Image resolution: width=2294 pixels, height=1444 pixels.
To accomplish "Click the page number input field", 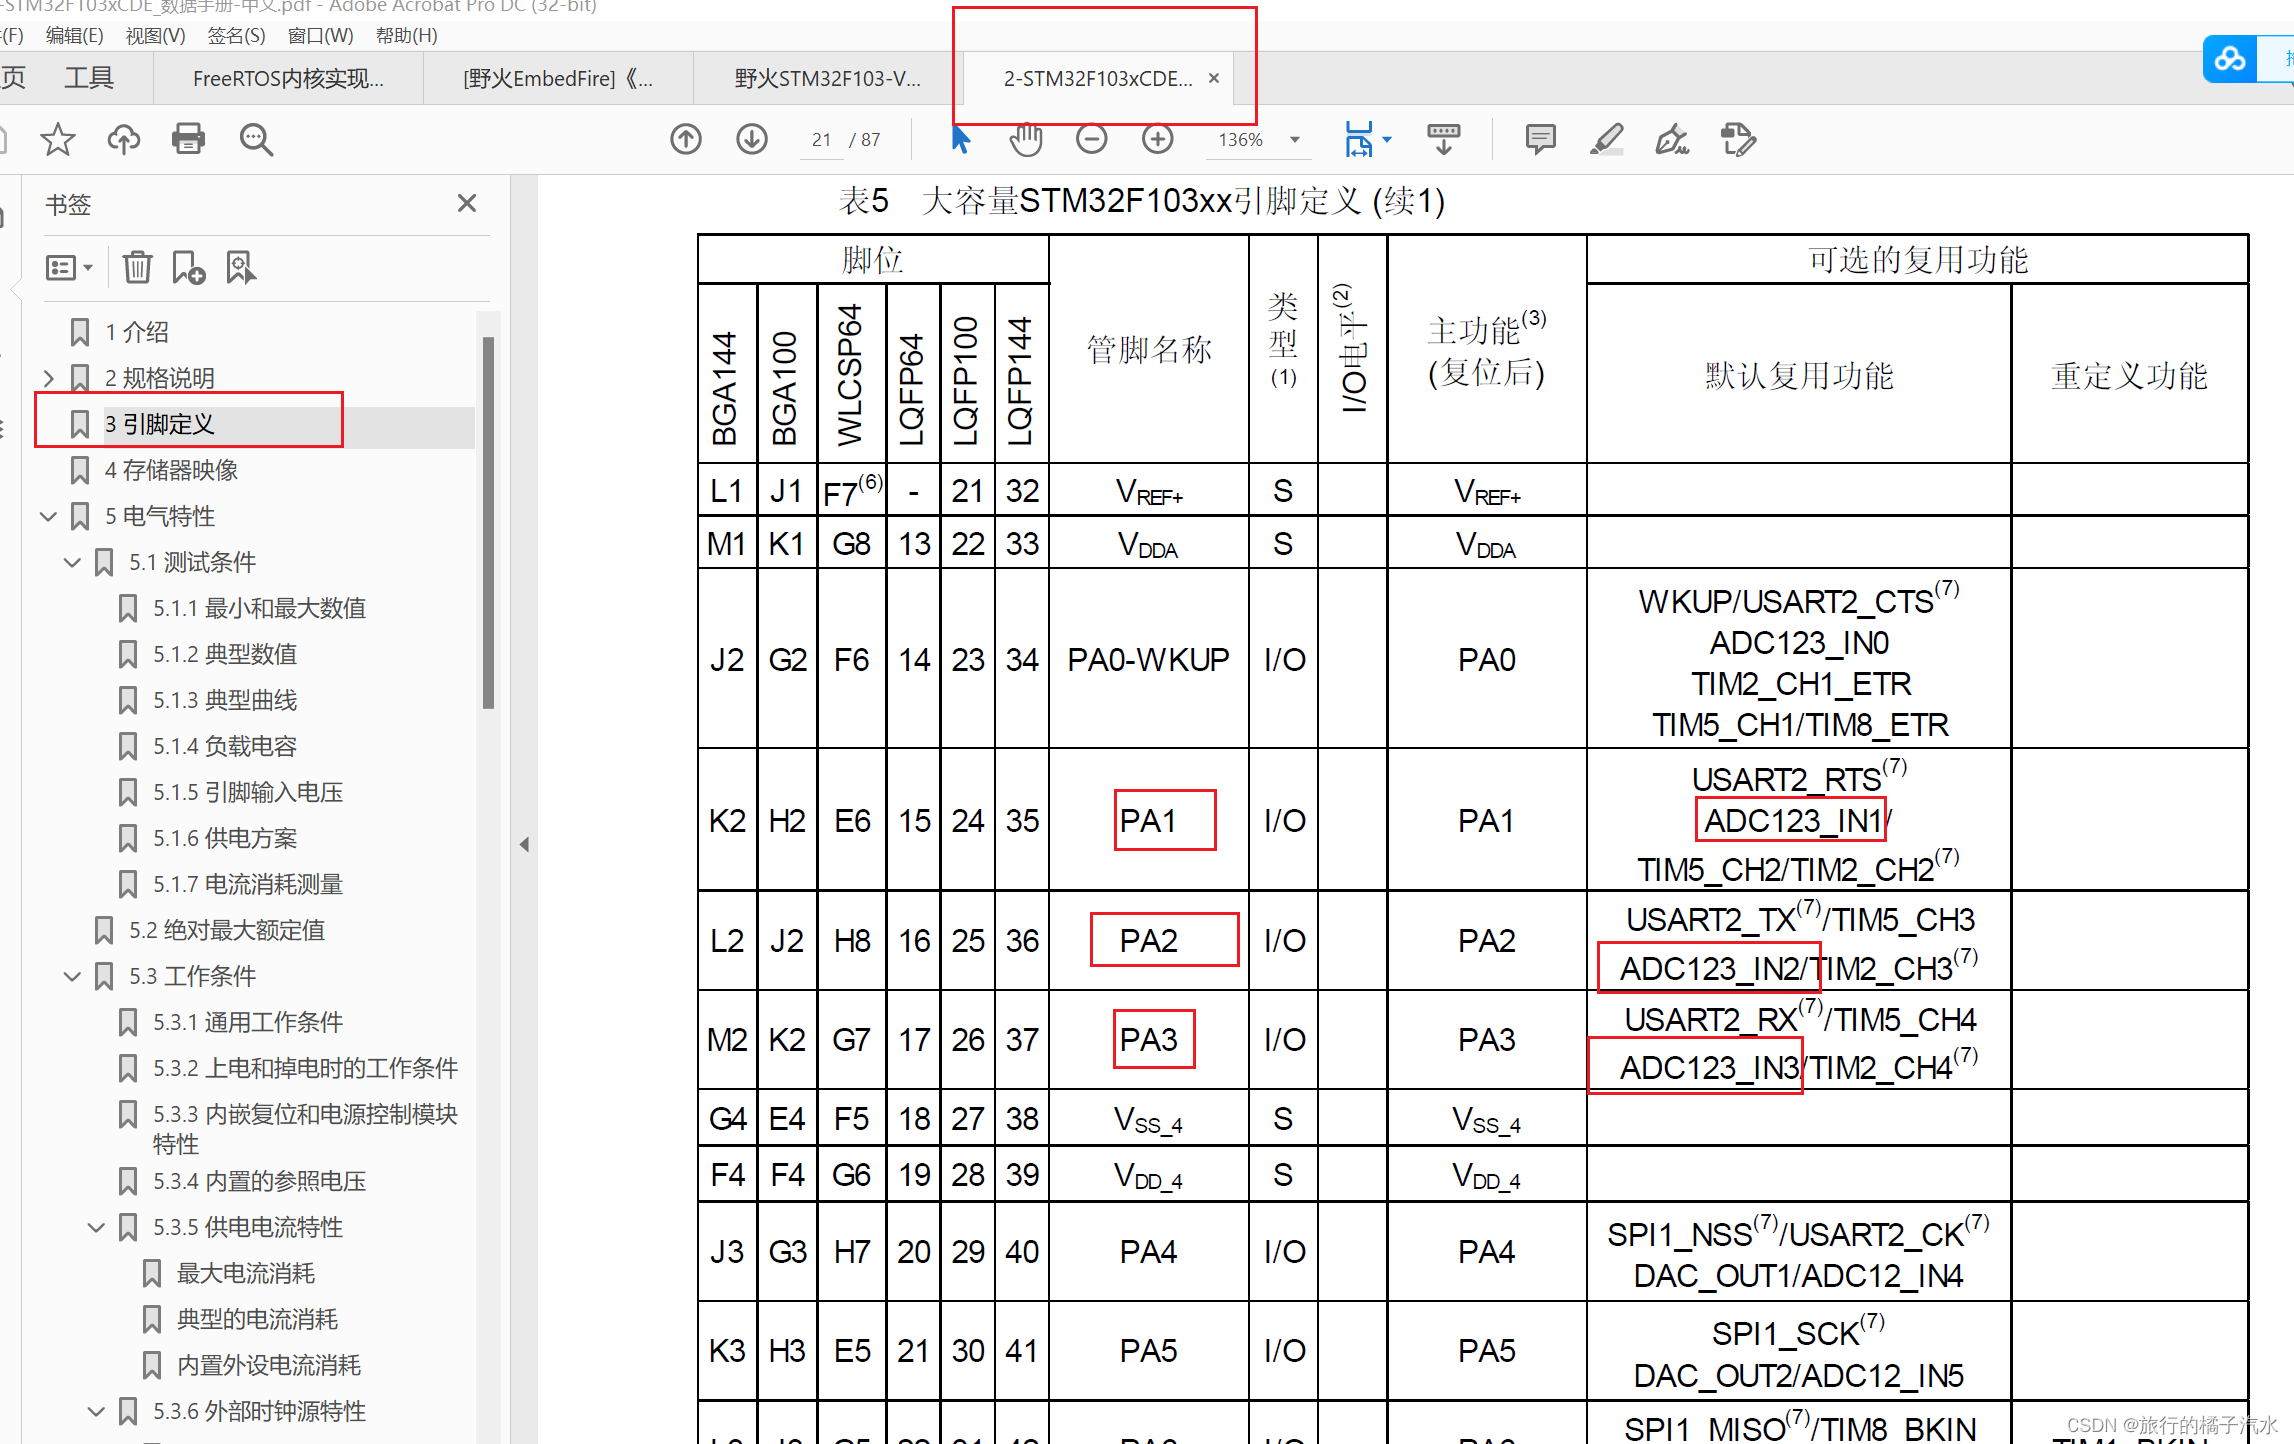I will (822, 140).
